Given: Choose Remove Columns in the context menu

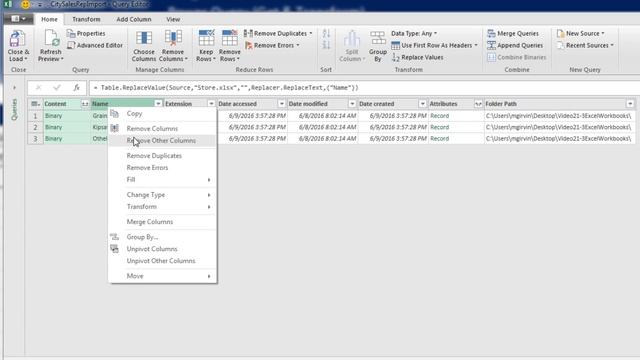Looking at the screenshot, I should 162,129.
